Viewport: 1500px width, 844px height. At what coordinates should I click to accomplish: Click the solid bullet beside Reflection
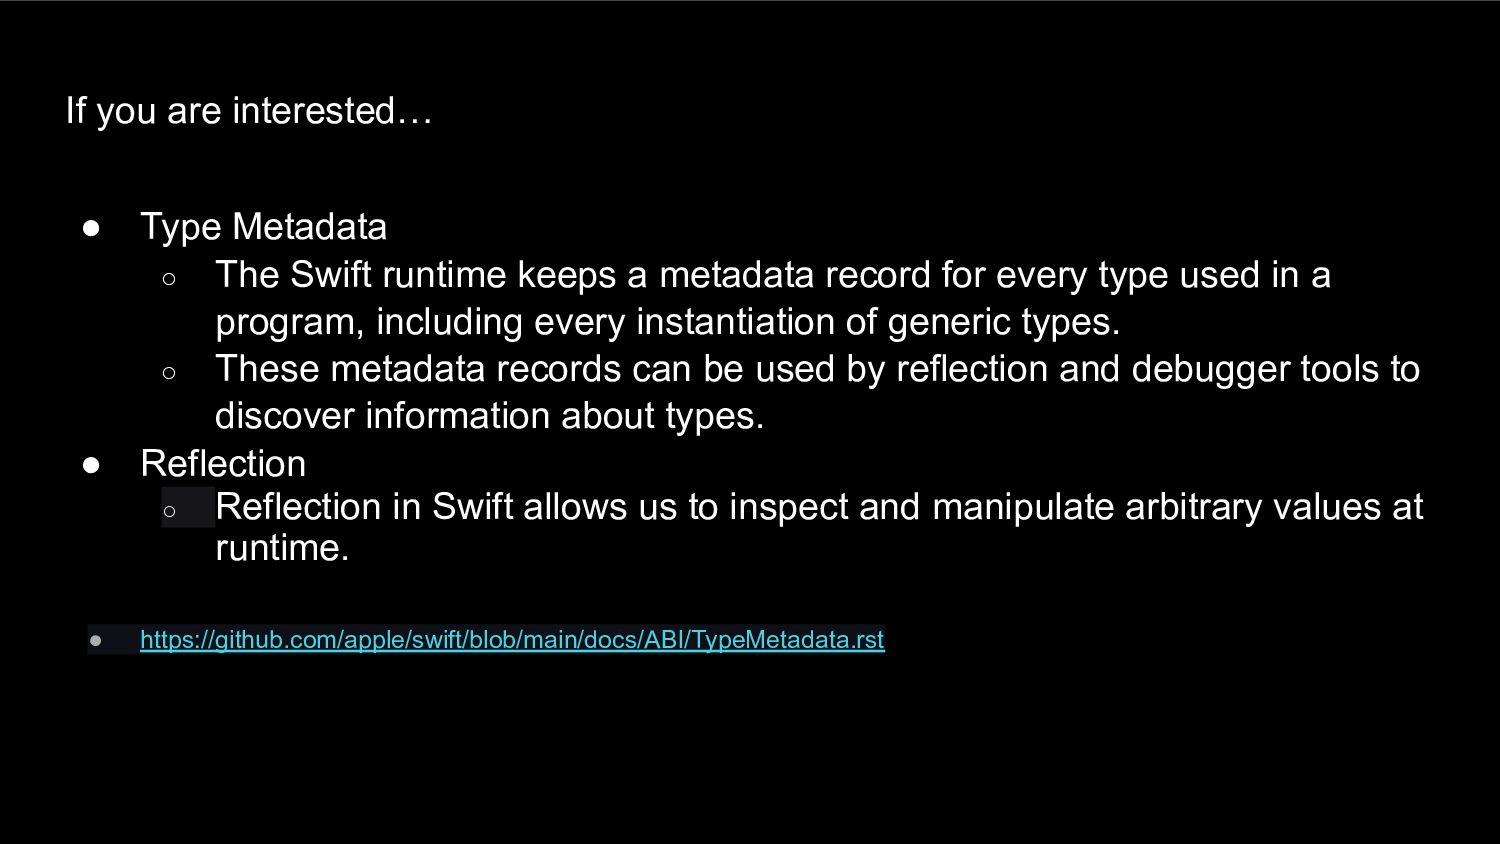click(x=92, y=465)
